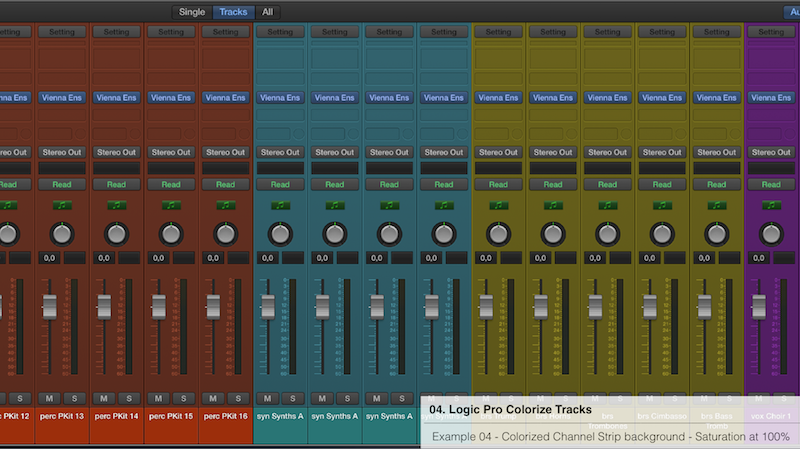Click the pan knob on perc PKit 16
This screenshot has height=449, width=800.
(226, 234)
